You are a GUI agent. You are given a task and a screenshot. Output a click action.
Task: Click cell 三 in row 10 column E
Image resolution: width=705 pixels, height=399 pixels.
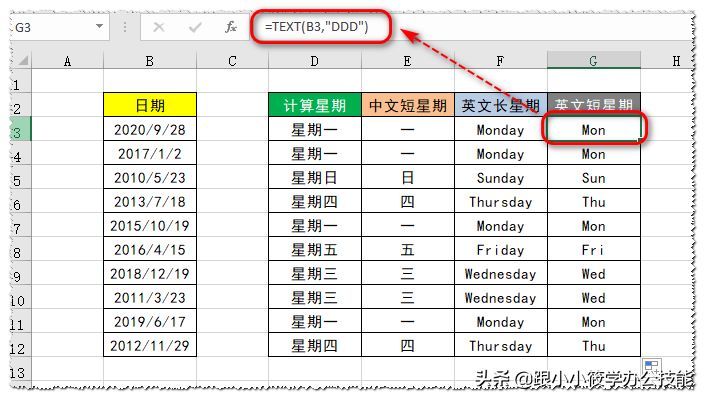click(407, 297)
